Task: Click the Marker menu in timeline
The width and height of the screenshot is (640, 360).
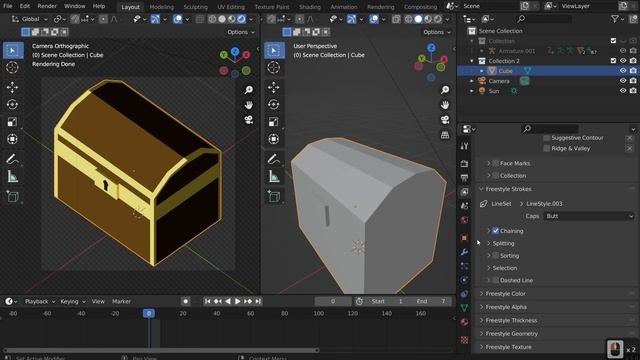Action: pyautogui.click(x=121, y=302)
